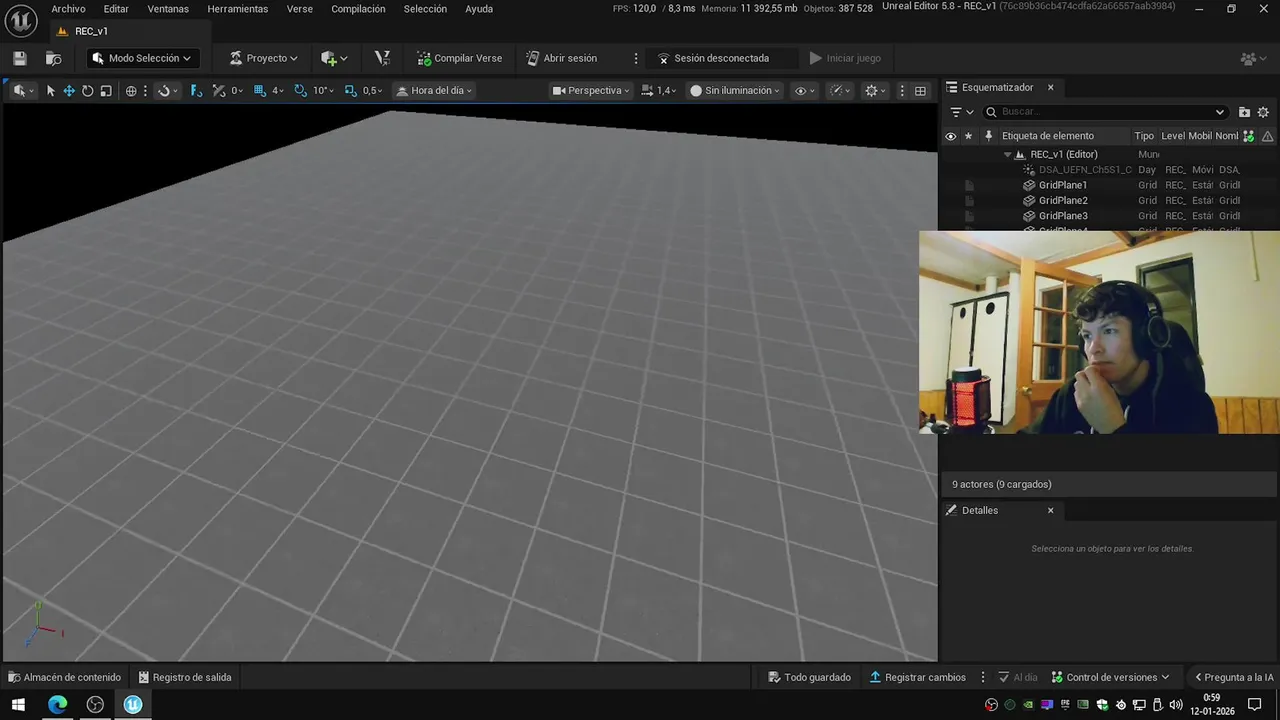
Task: Open Sin iluminación view mode dropdown
Action: (x=734, y=90)
